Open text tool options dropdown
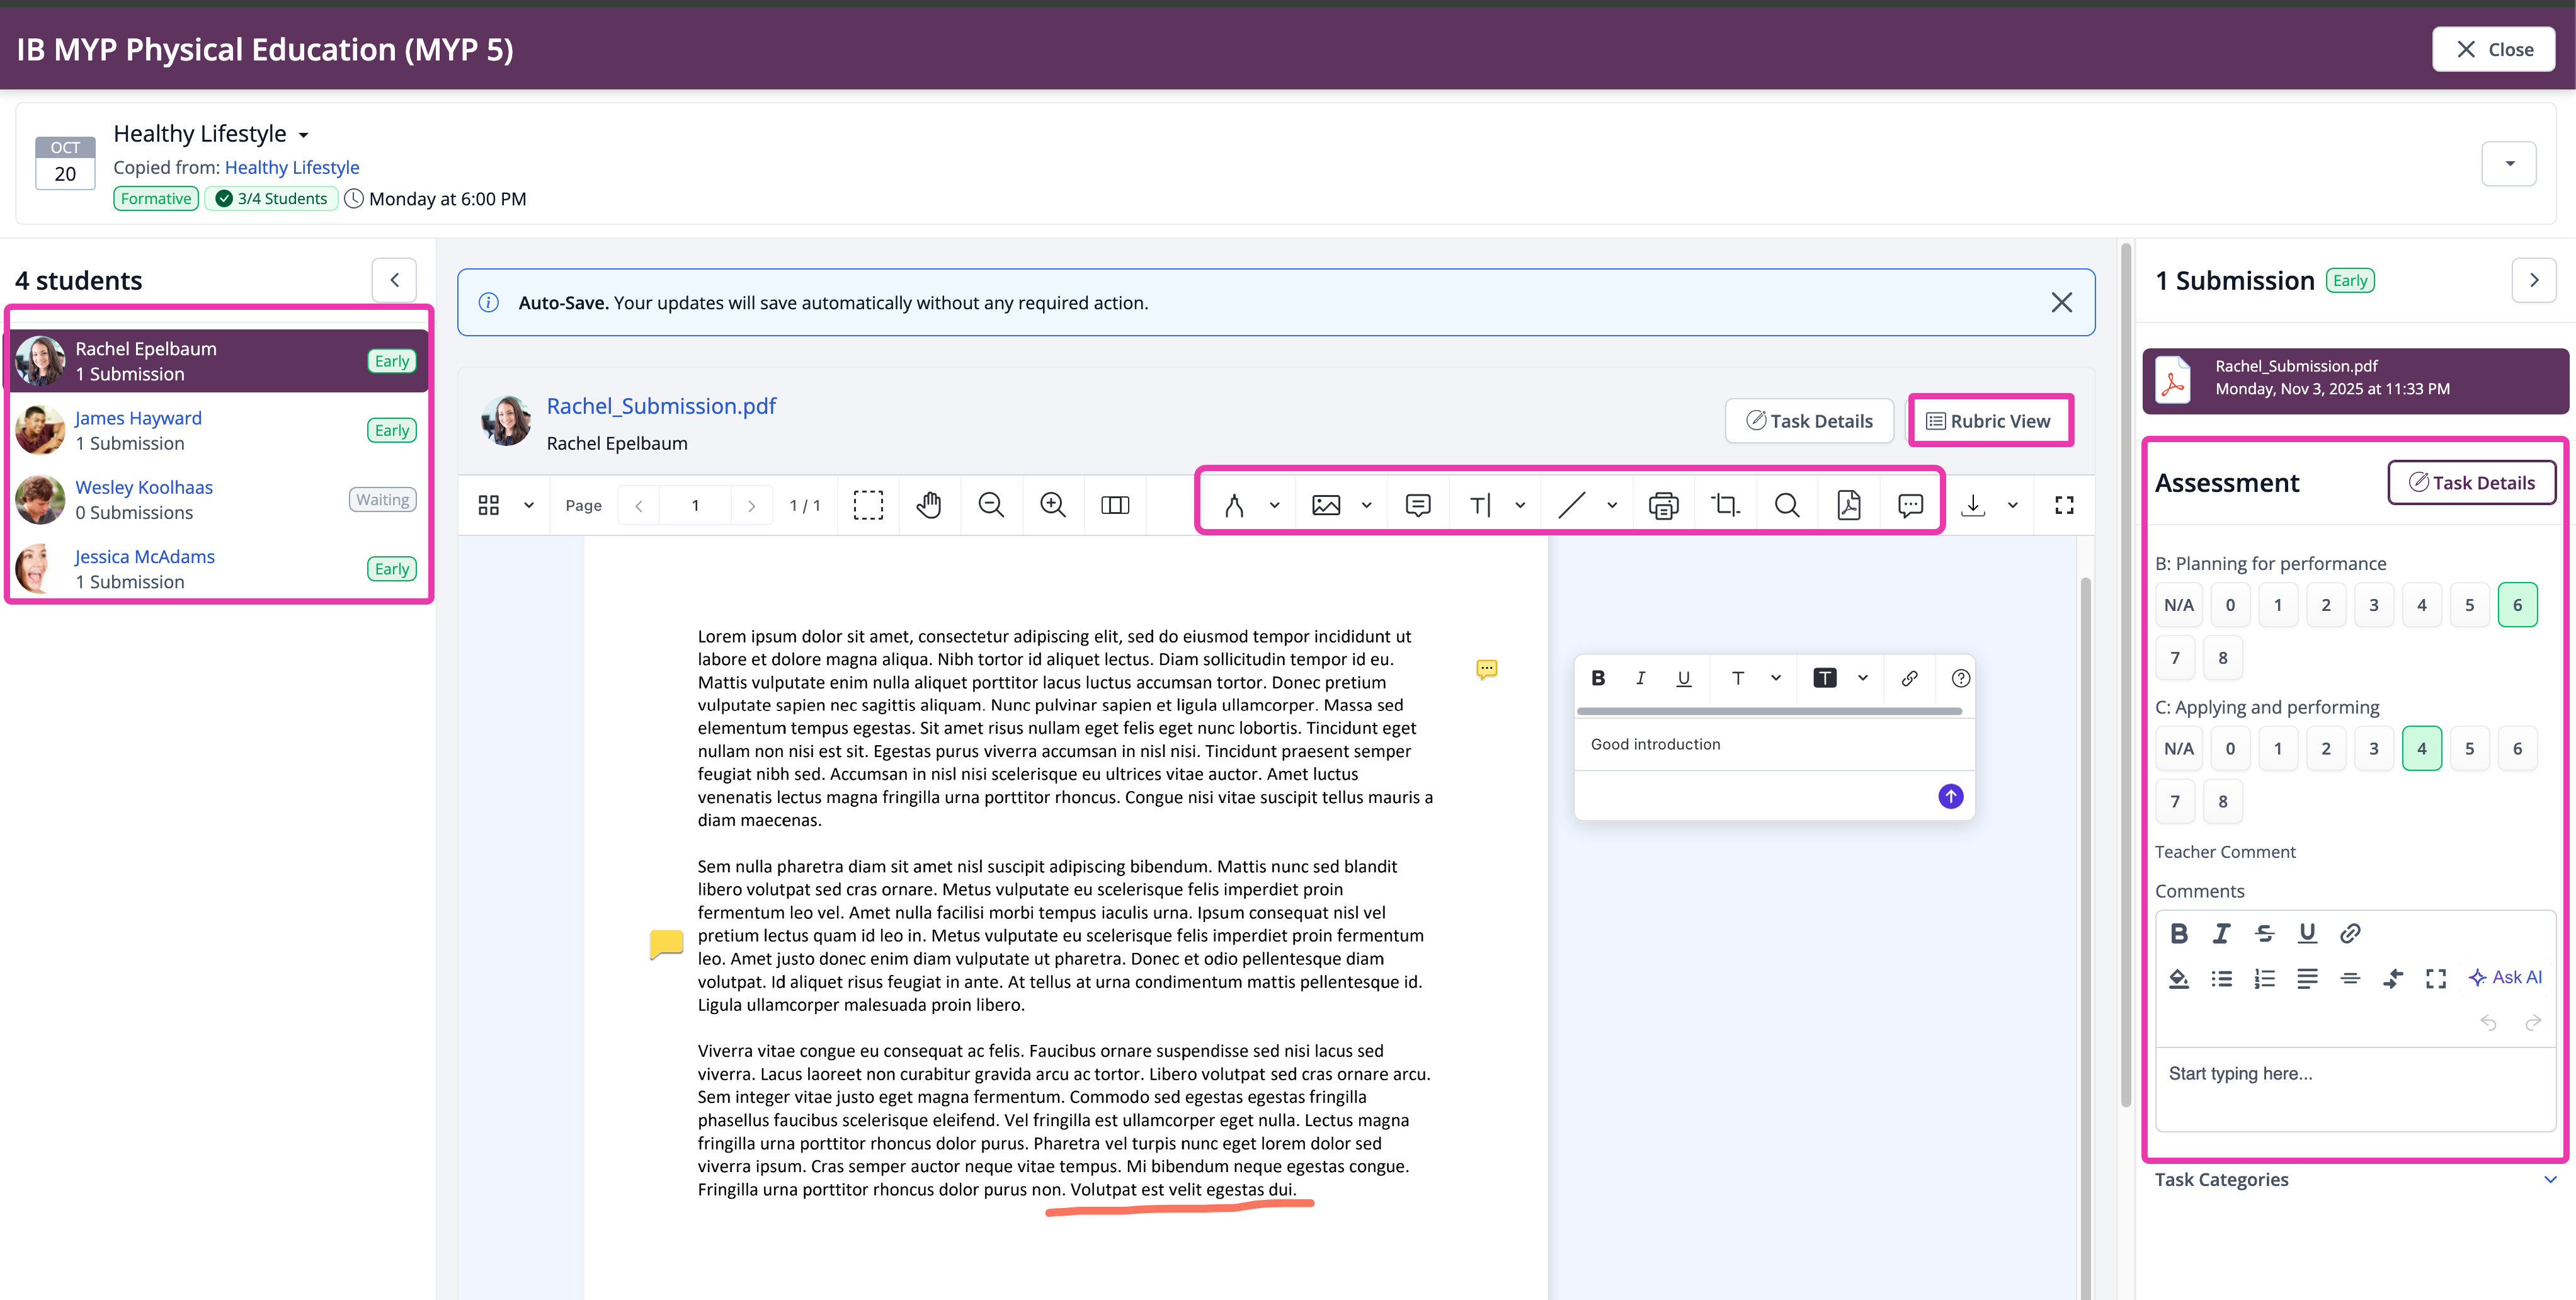Viewport: 2576px width, 1300px height. [1520, 505]
